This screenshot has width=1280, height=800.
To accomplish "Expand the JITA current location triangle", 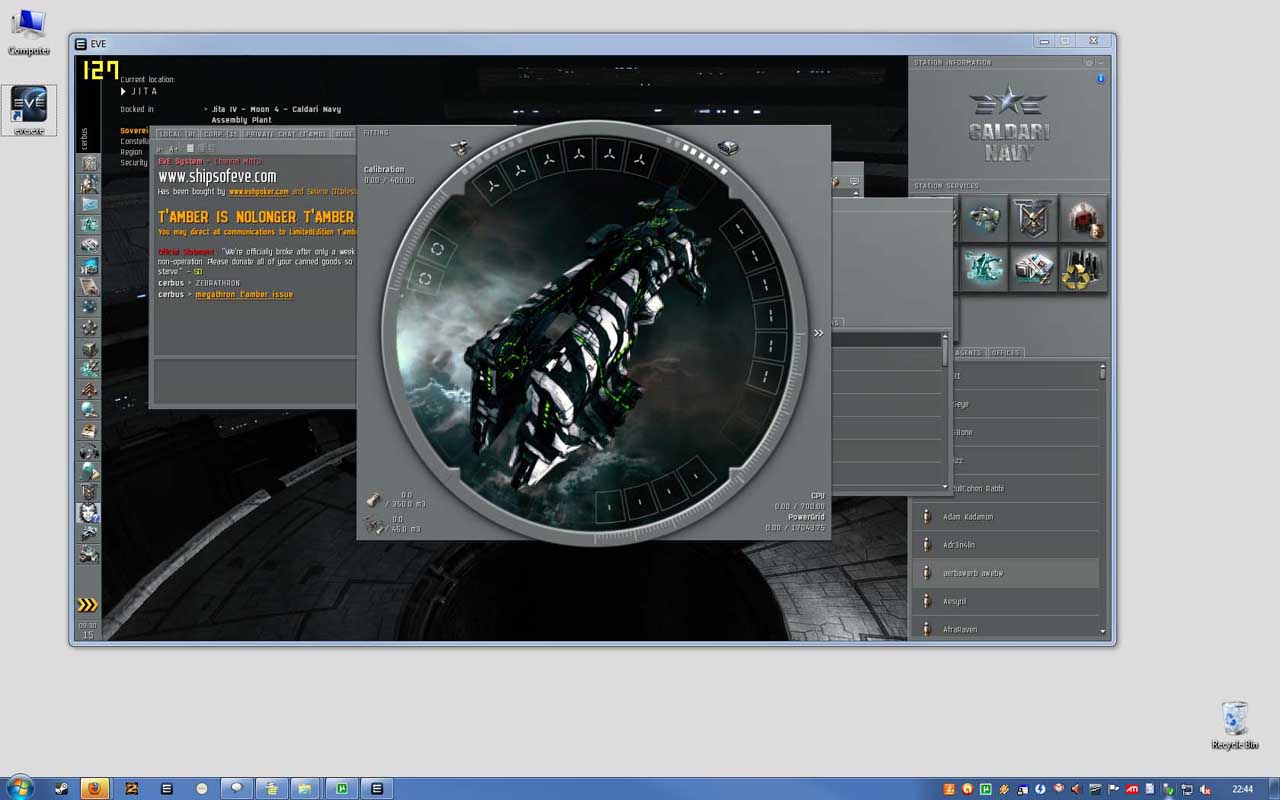I will coord(124,91).
